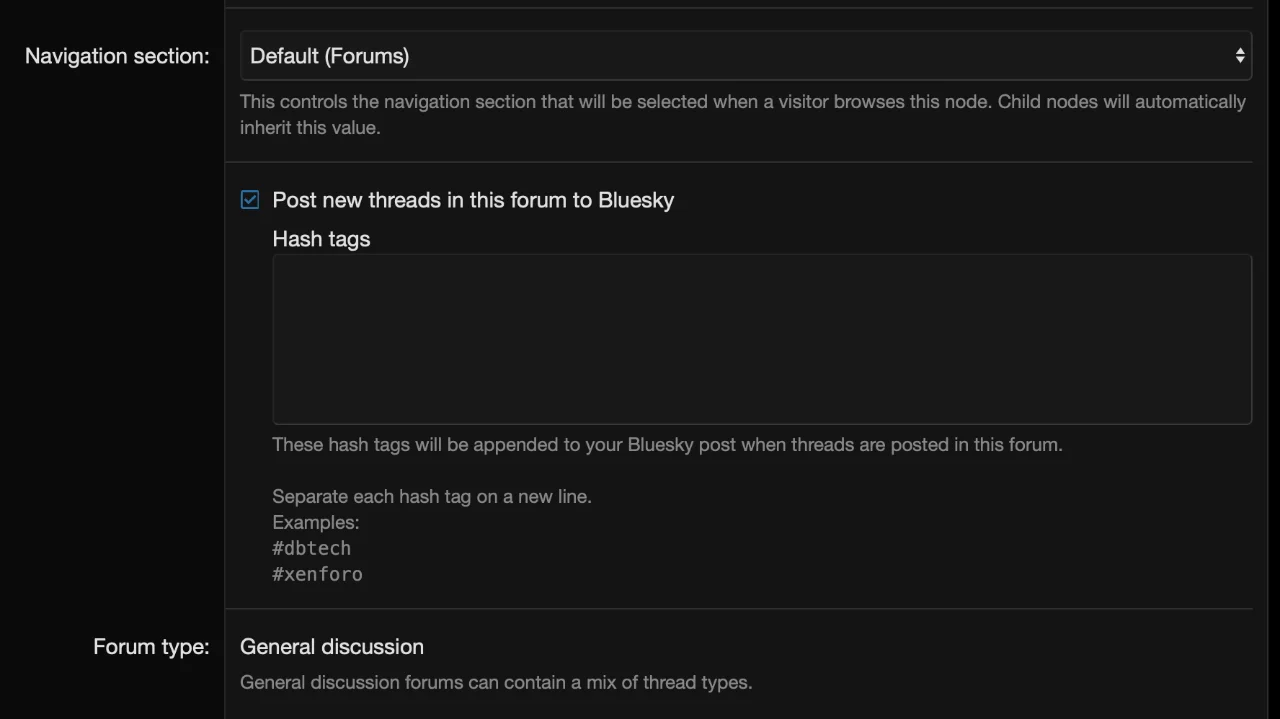
Task: Click the "These hash tags will be appended" hint
Action: 667,444
